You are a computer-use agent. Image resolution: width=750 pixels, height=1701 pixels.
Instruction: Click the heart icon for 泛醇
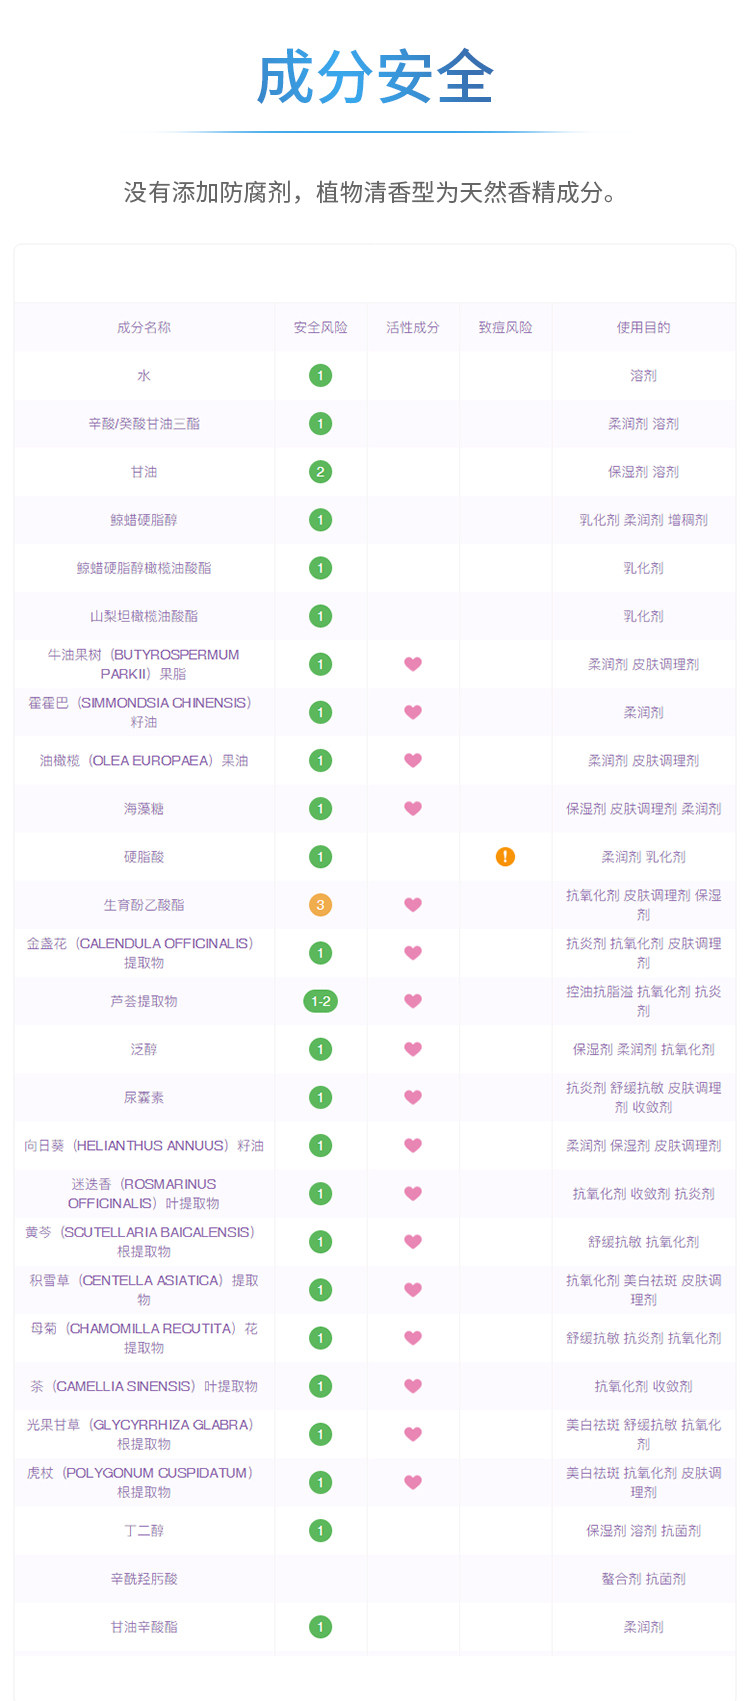pyautogui.click(x=413, y=1049)
